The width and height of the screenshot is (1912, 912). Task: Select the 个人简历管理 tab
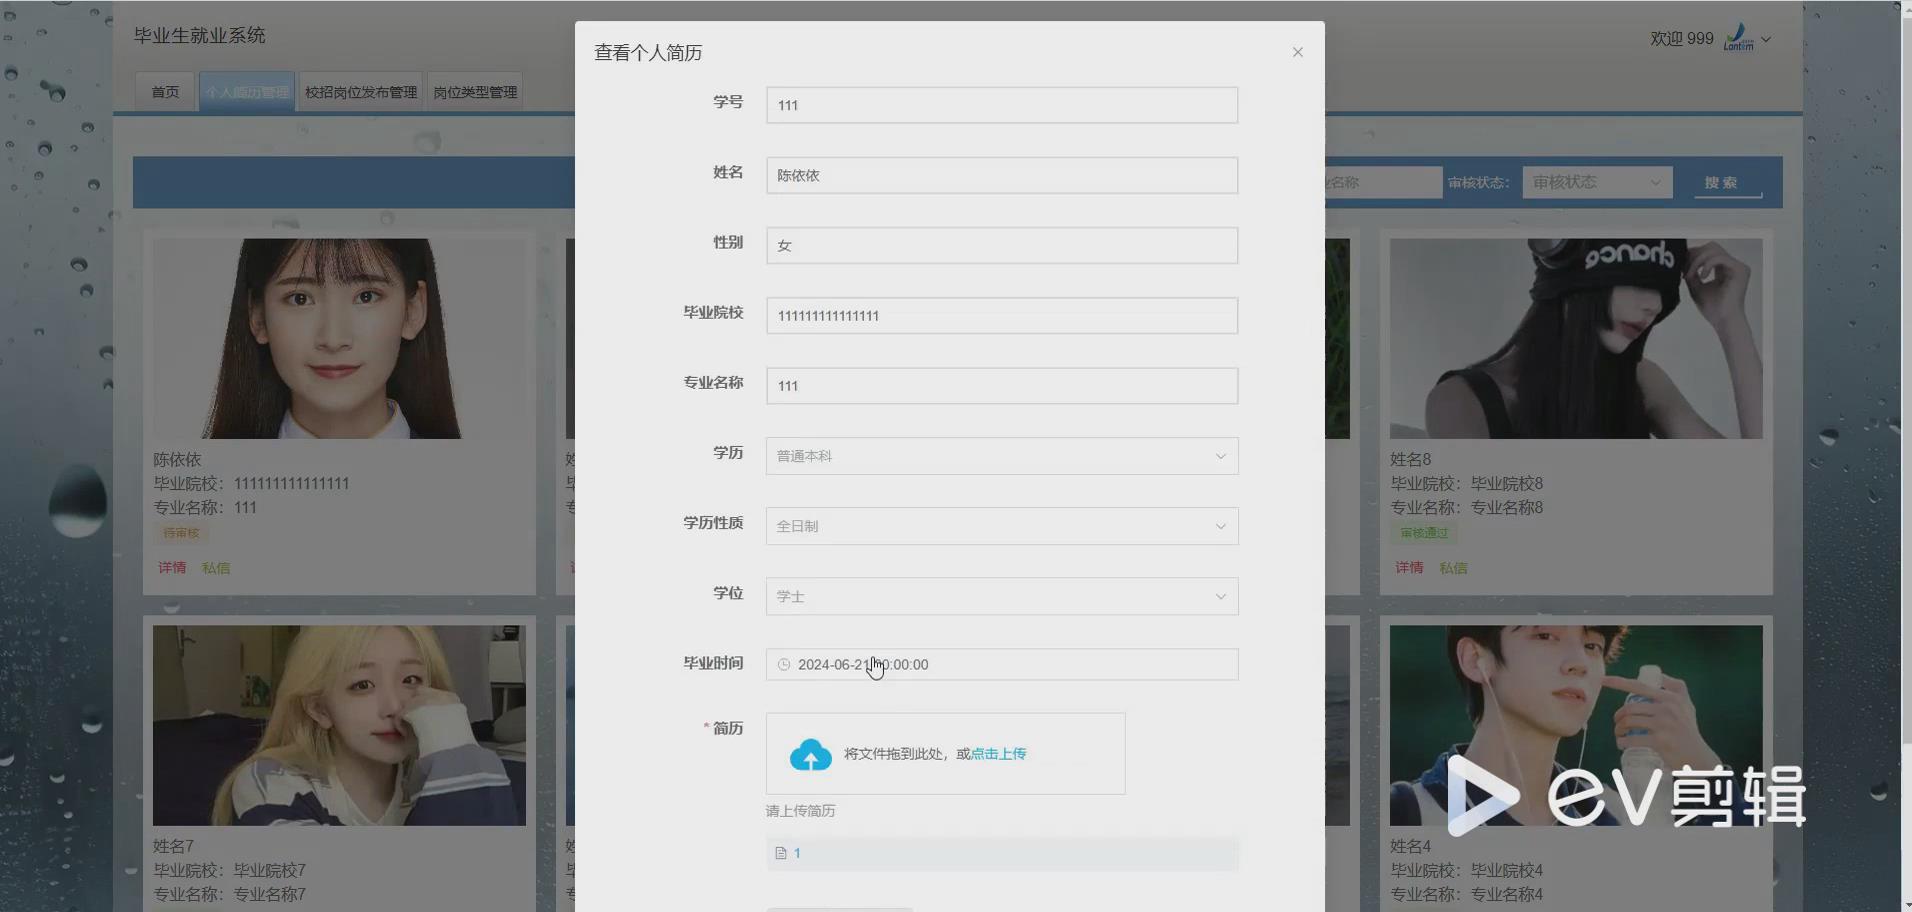(x=246, y=91)
